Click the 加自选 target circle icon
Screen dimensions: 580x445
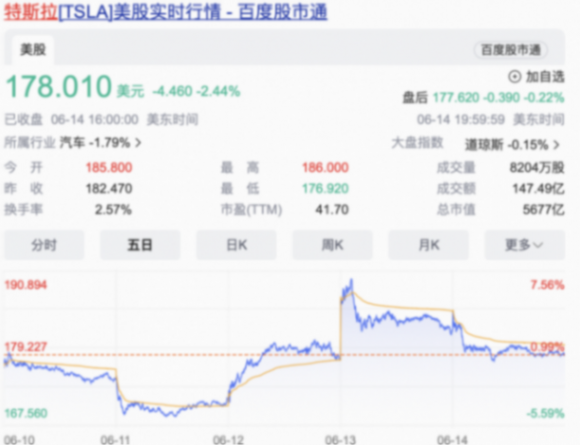coord(515,77)
